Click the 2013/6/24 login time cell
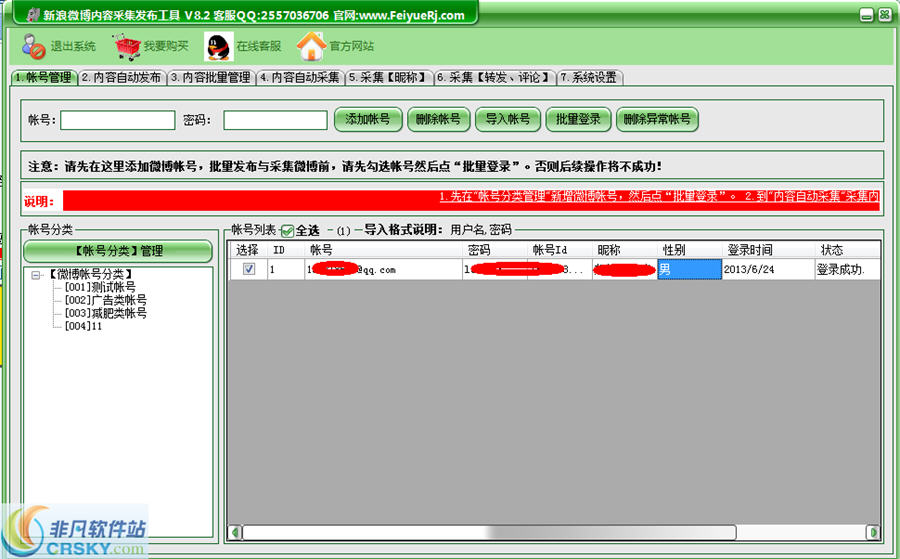This screenshot has height=559, width=900. pyautogui.click(x=768, y=269)
